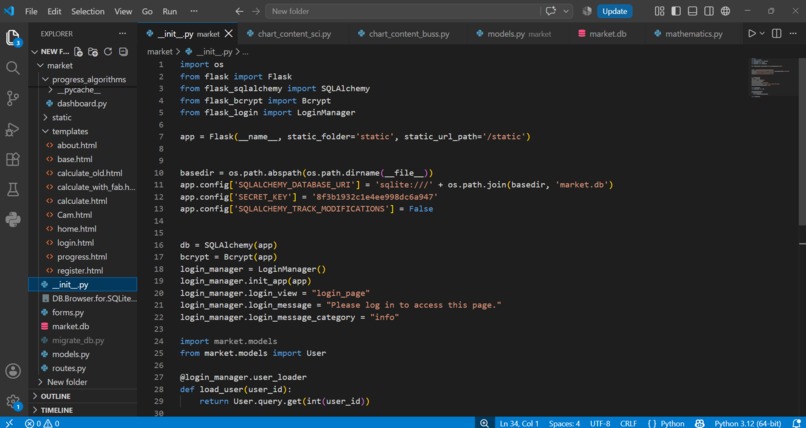Open Explorer views and more actions menu

tap(122, 33)
